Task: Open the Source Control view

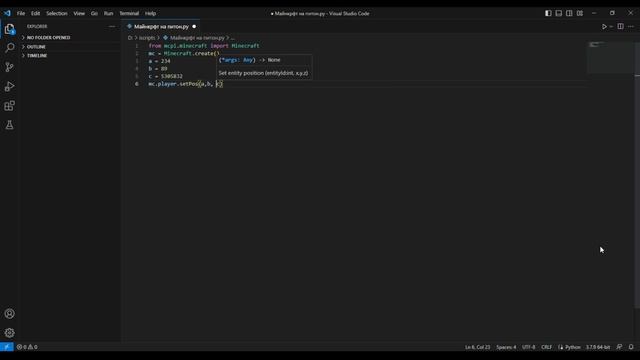Action: (9, 67)
